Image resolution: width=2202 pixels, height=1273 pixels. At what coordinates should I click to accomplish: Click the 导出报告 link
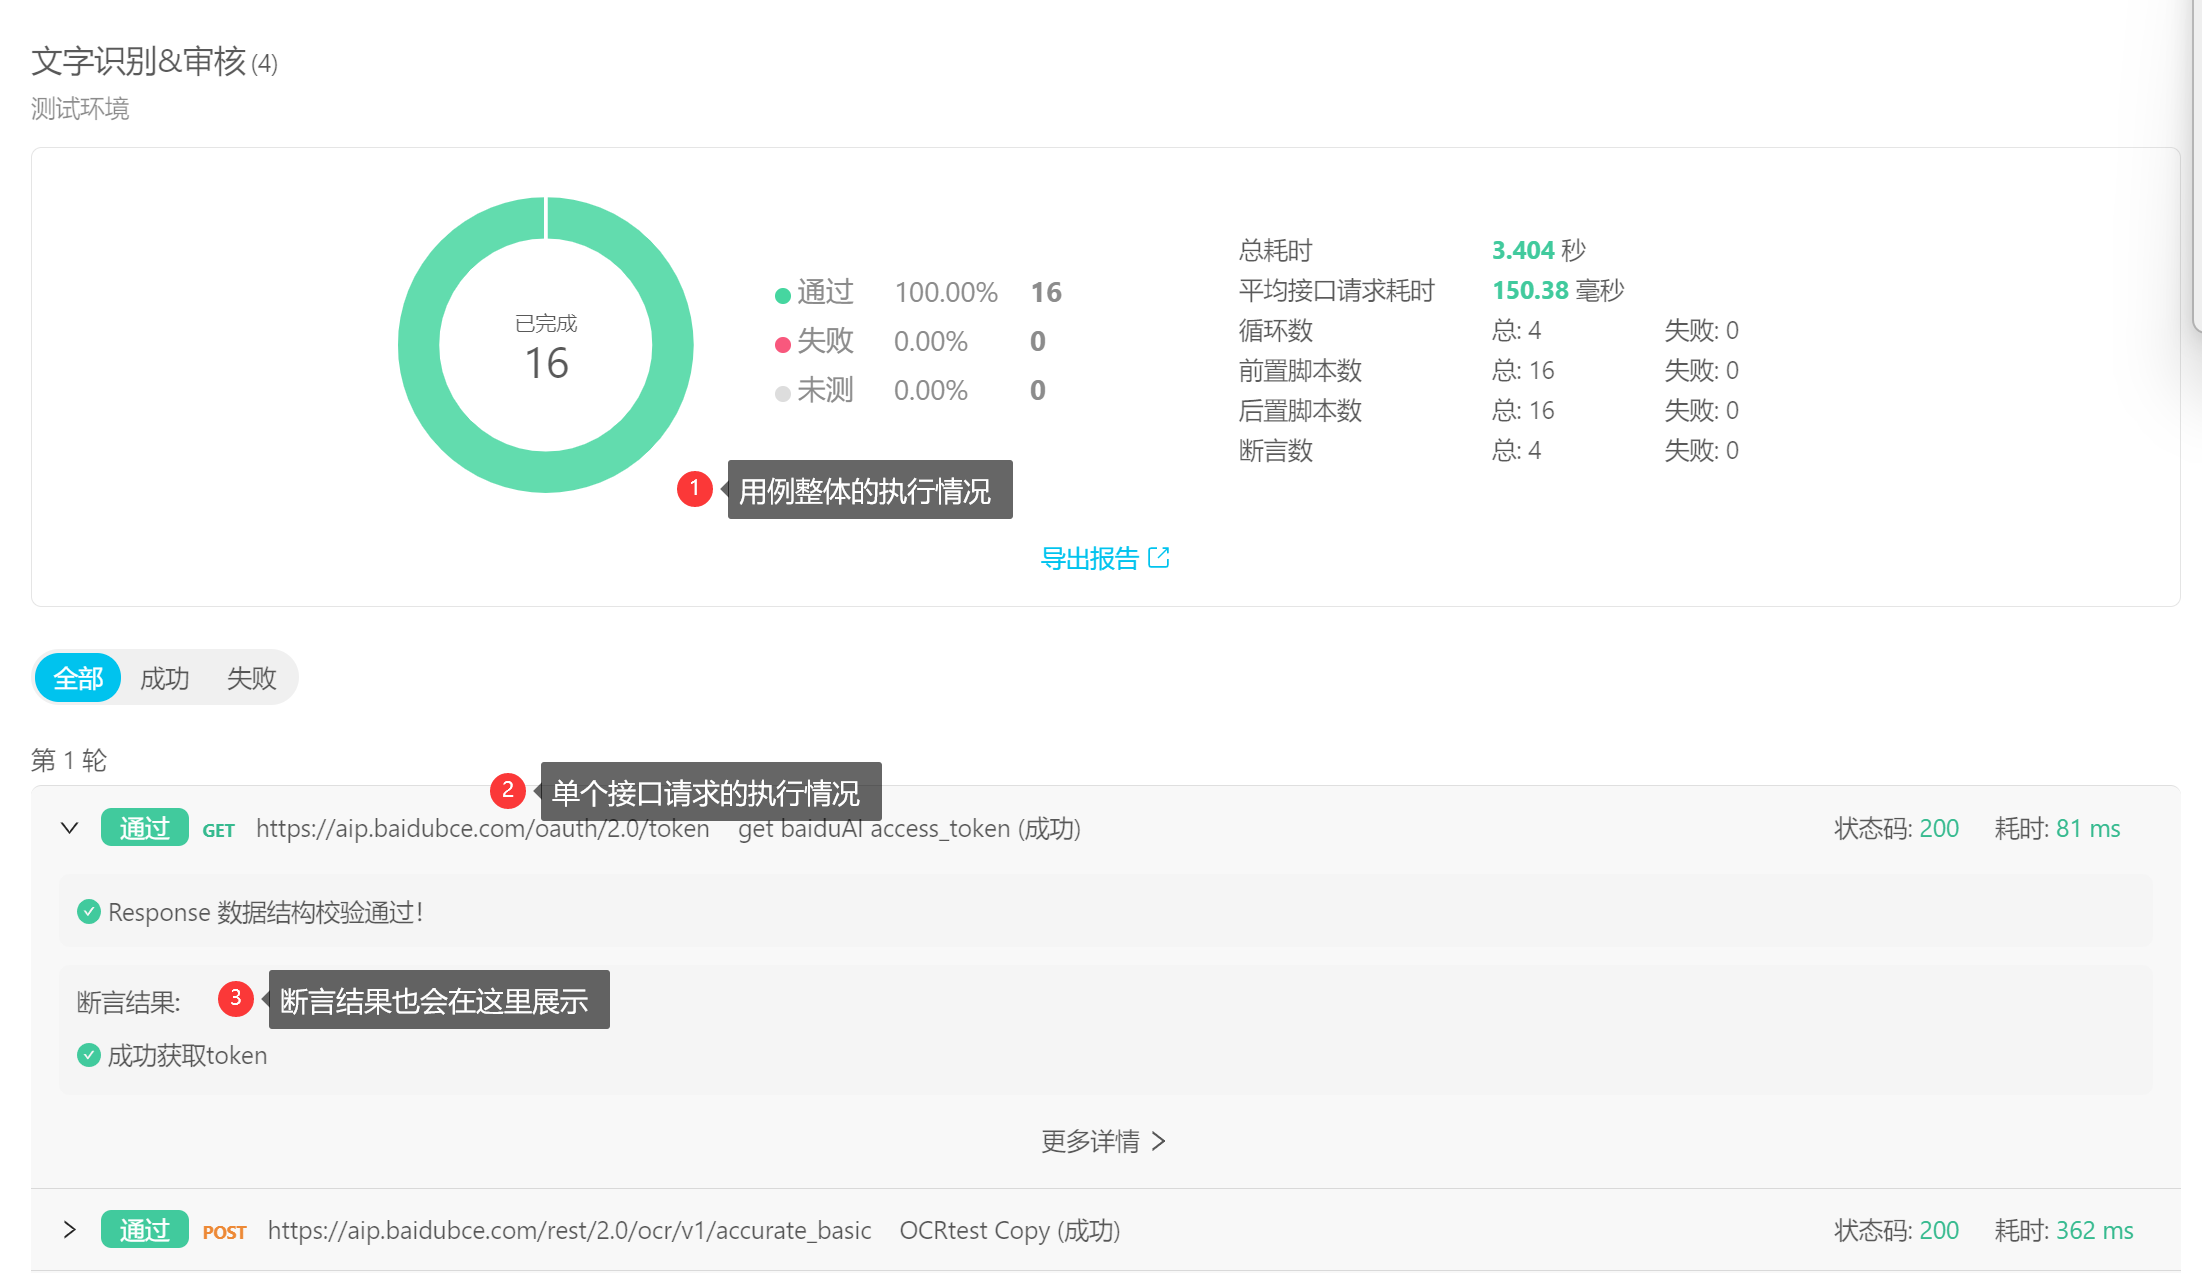point(1089,558)
